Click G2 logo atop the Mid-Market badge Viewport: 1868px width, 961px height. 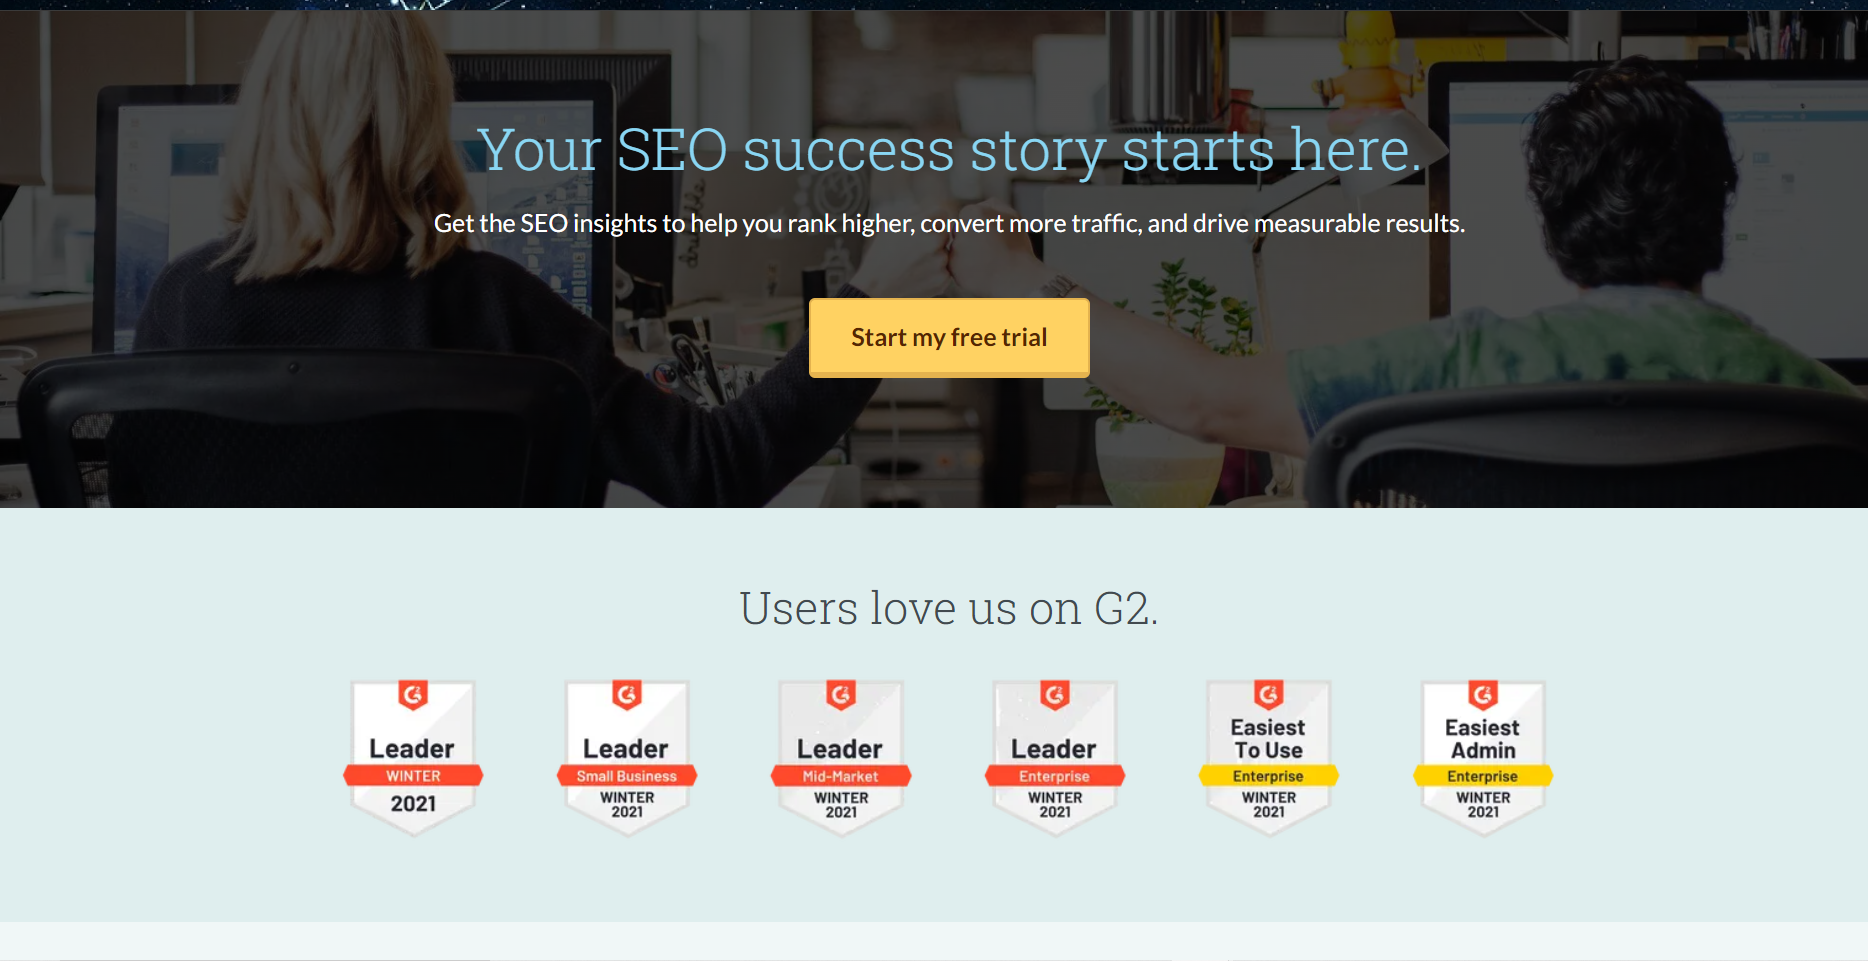click(841, 694)
